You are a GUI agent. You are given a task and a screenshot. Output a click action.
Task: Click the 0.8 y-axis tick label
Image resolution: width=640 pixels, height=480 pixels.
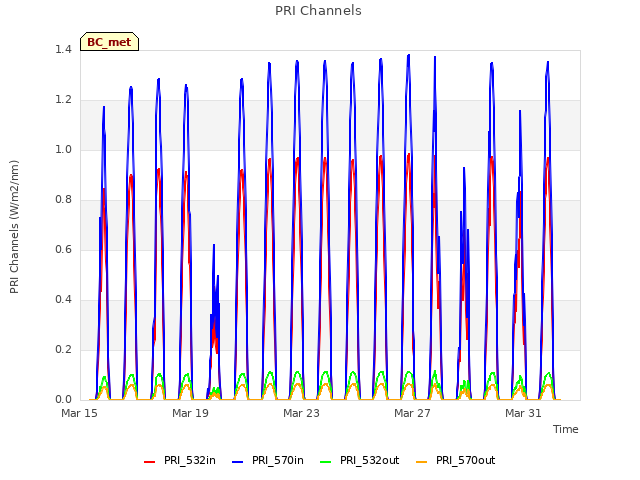(x=63, y=200)
